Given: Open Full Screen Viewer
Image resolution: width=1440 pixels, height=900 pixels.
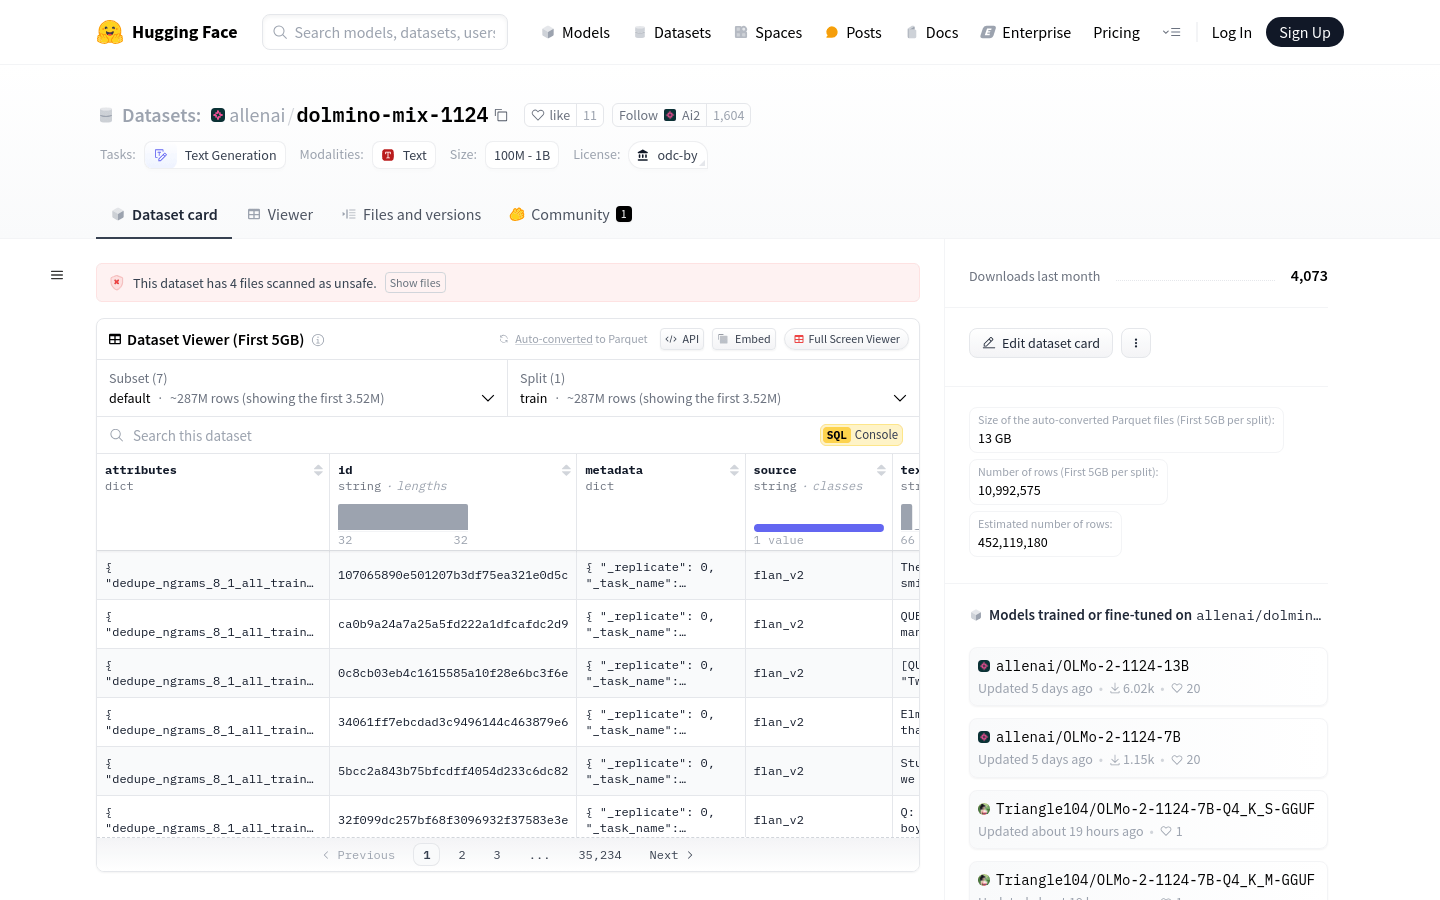Looking at the screenshot, I should [x=846, y=339].
